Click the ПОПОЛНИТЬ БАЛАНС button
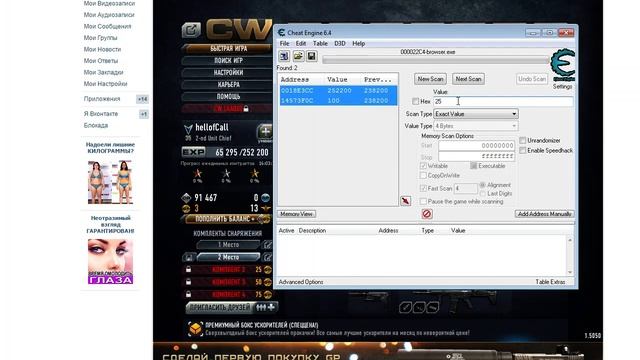Screen dimensions: 640x360 tap(227, 219)
